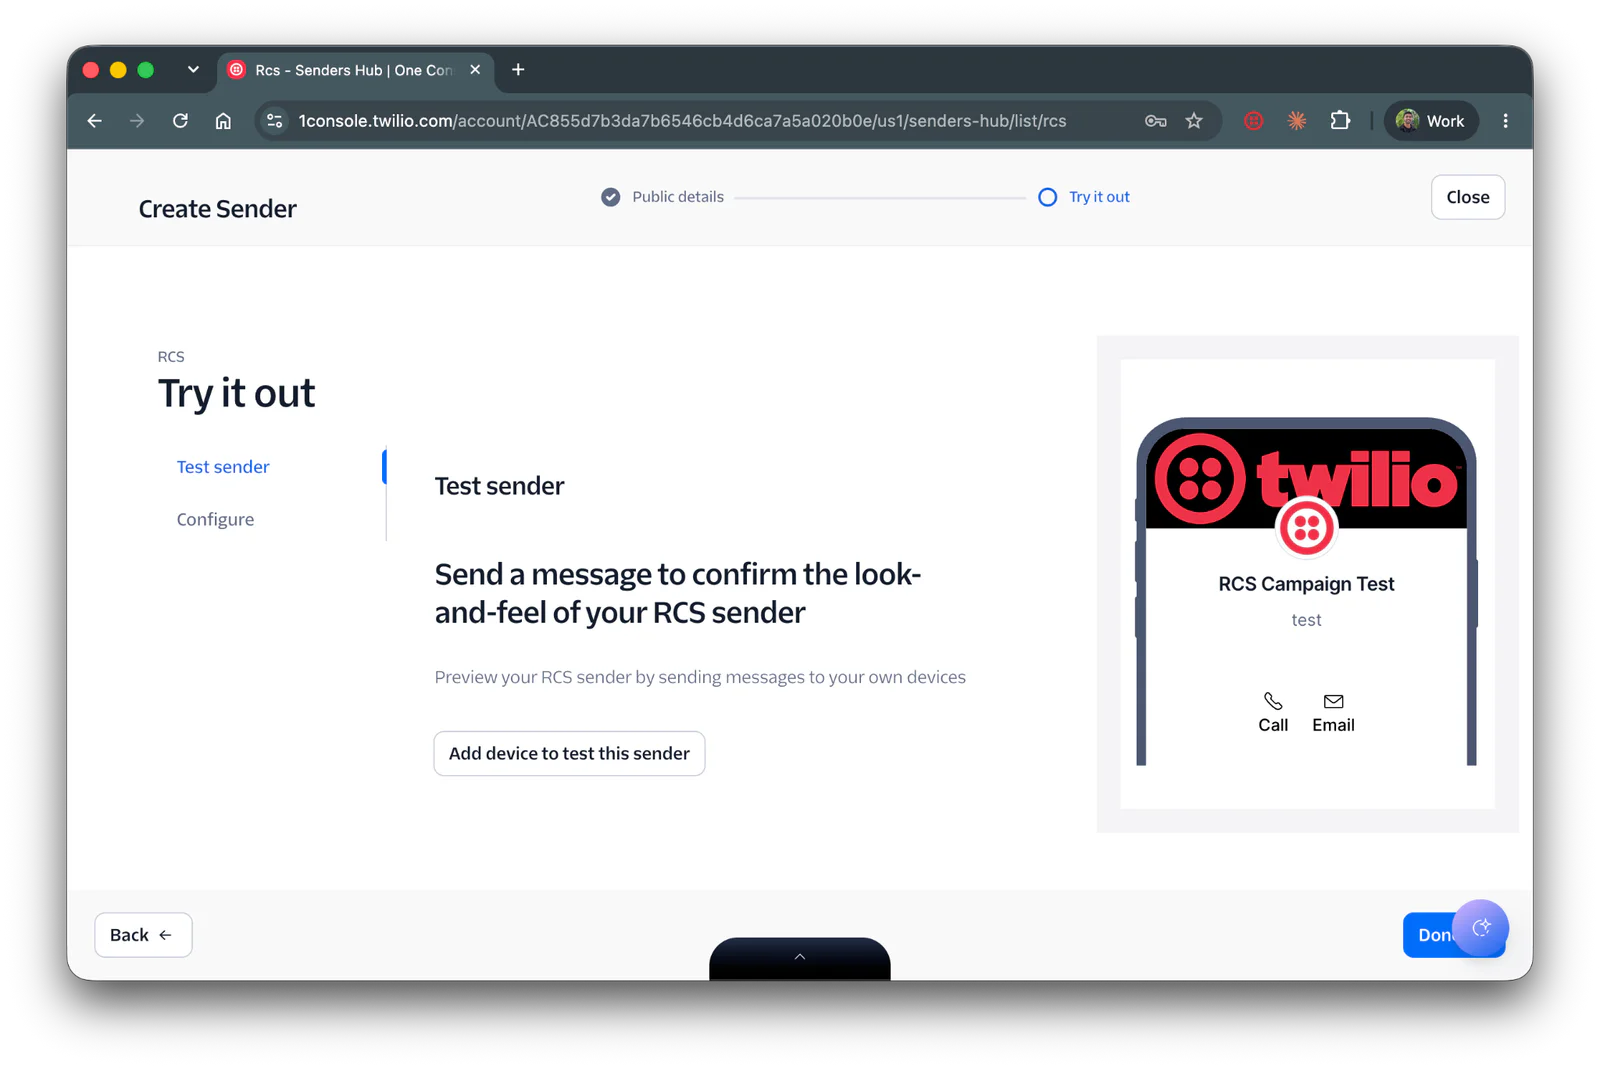
Task: Open the orange starburst extension icon
Action: pos(1296,121)
